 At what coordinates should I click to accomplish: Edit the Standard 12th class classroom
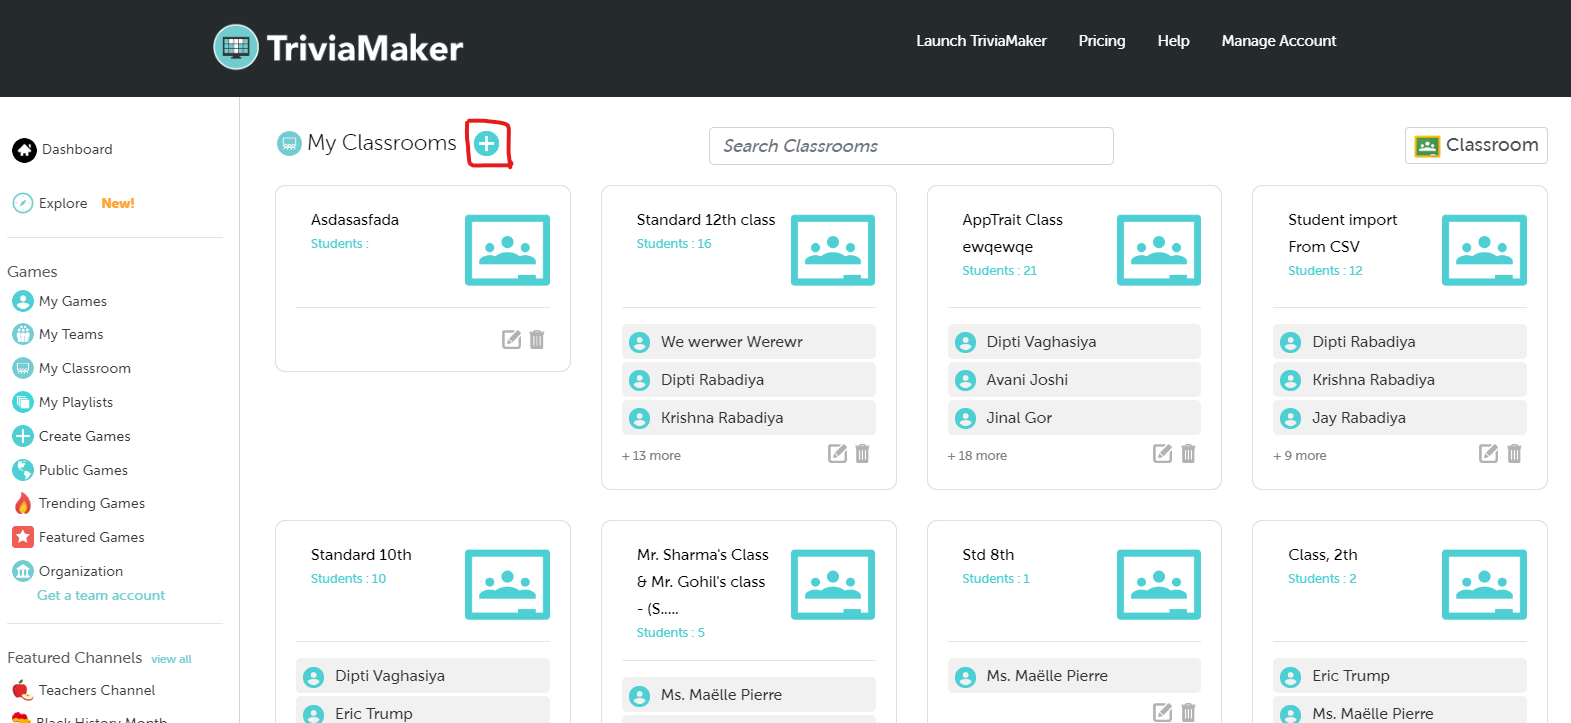click(x=837, y=454)
